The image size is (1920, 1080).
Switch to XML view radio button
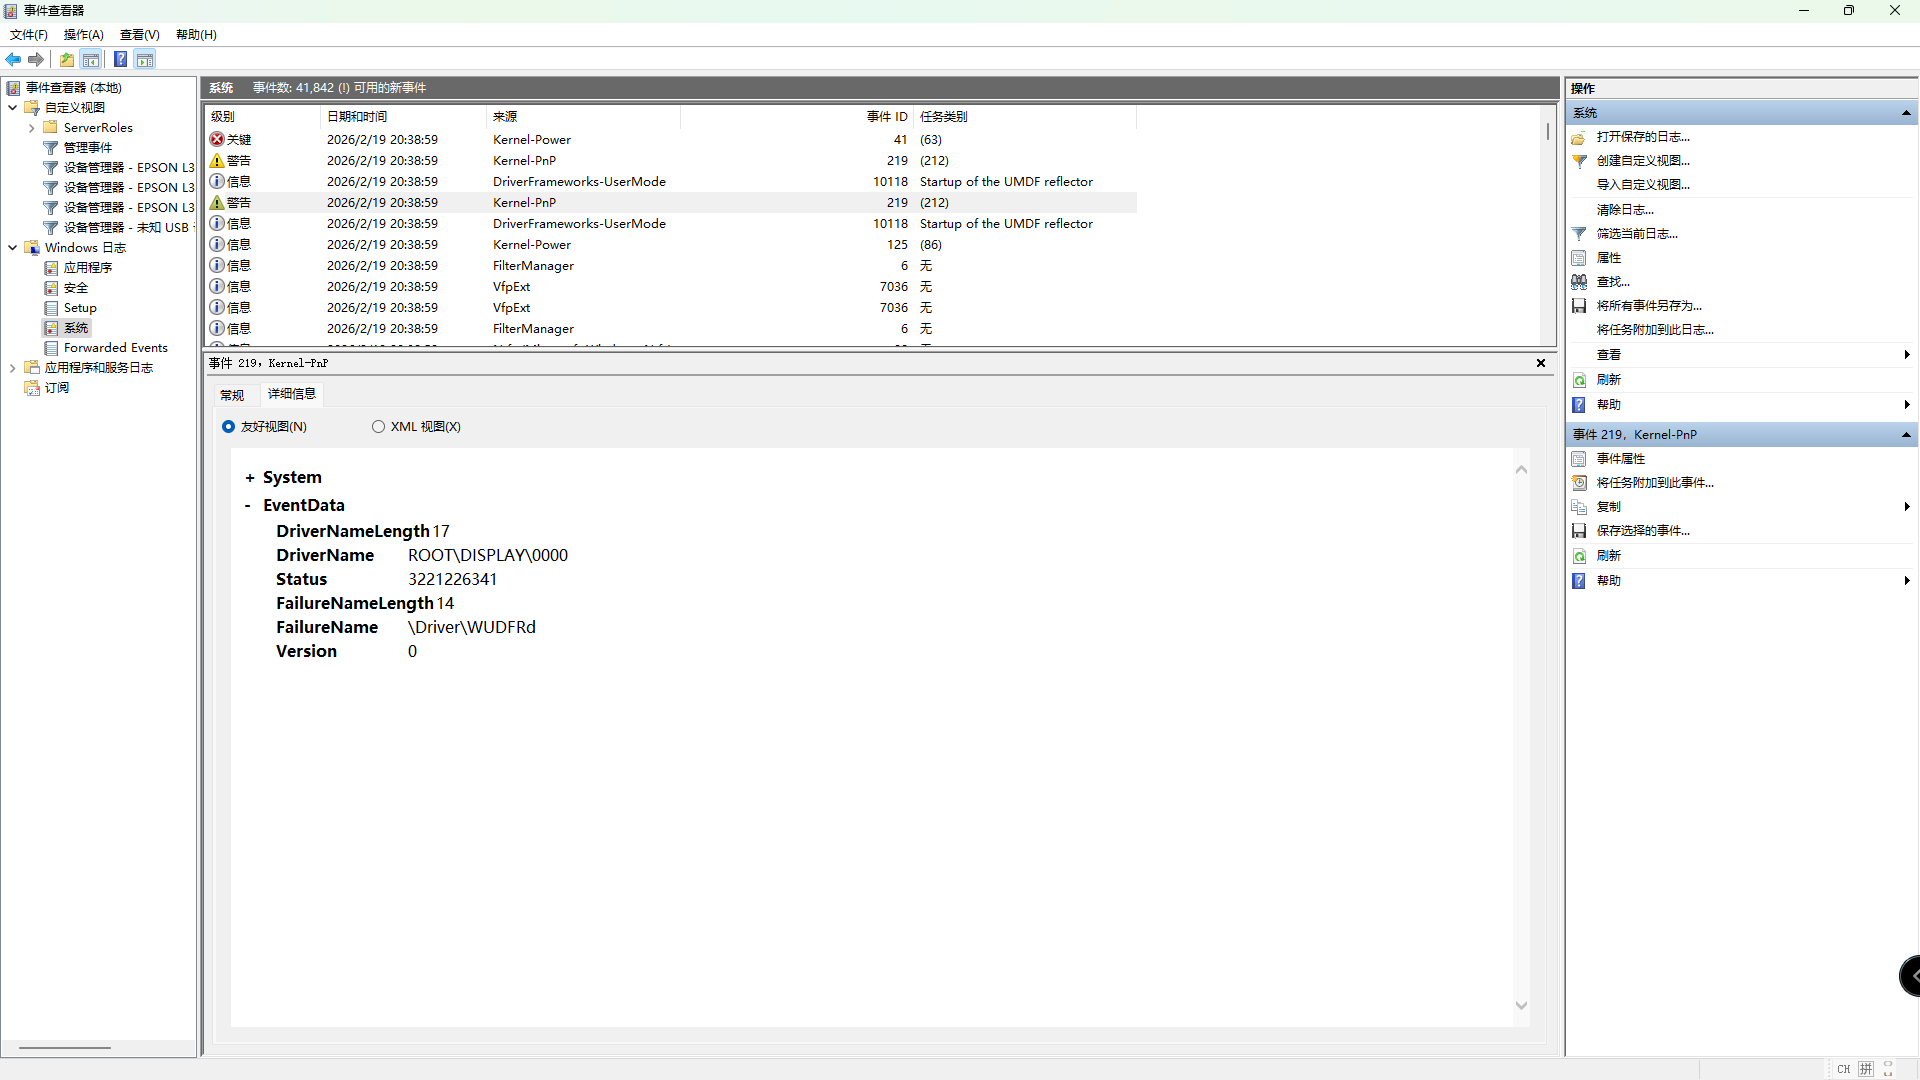coord(378,427)
